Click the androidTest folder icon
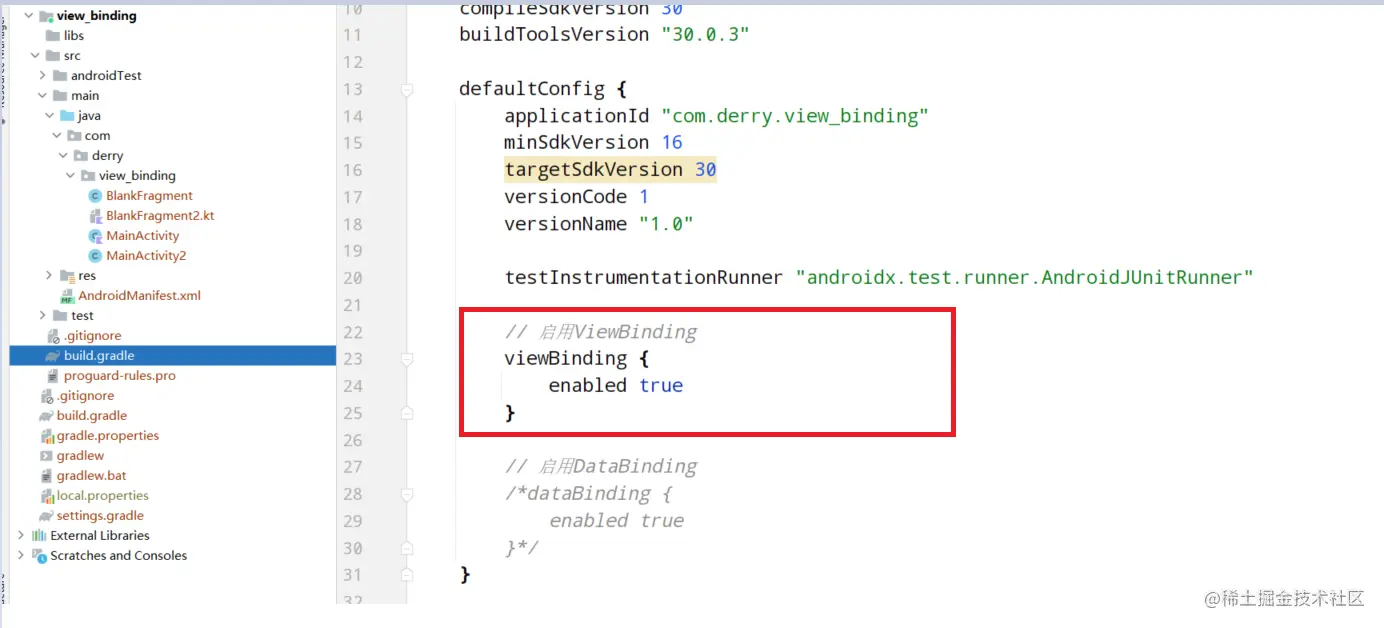 (x=60, y=76)
